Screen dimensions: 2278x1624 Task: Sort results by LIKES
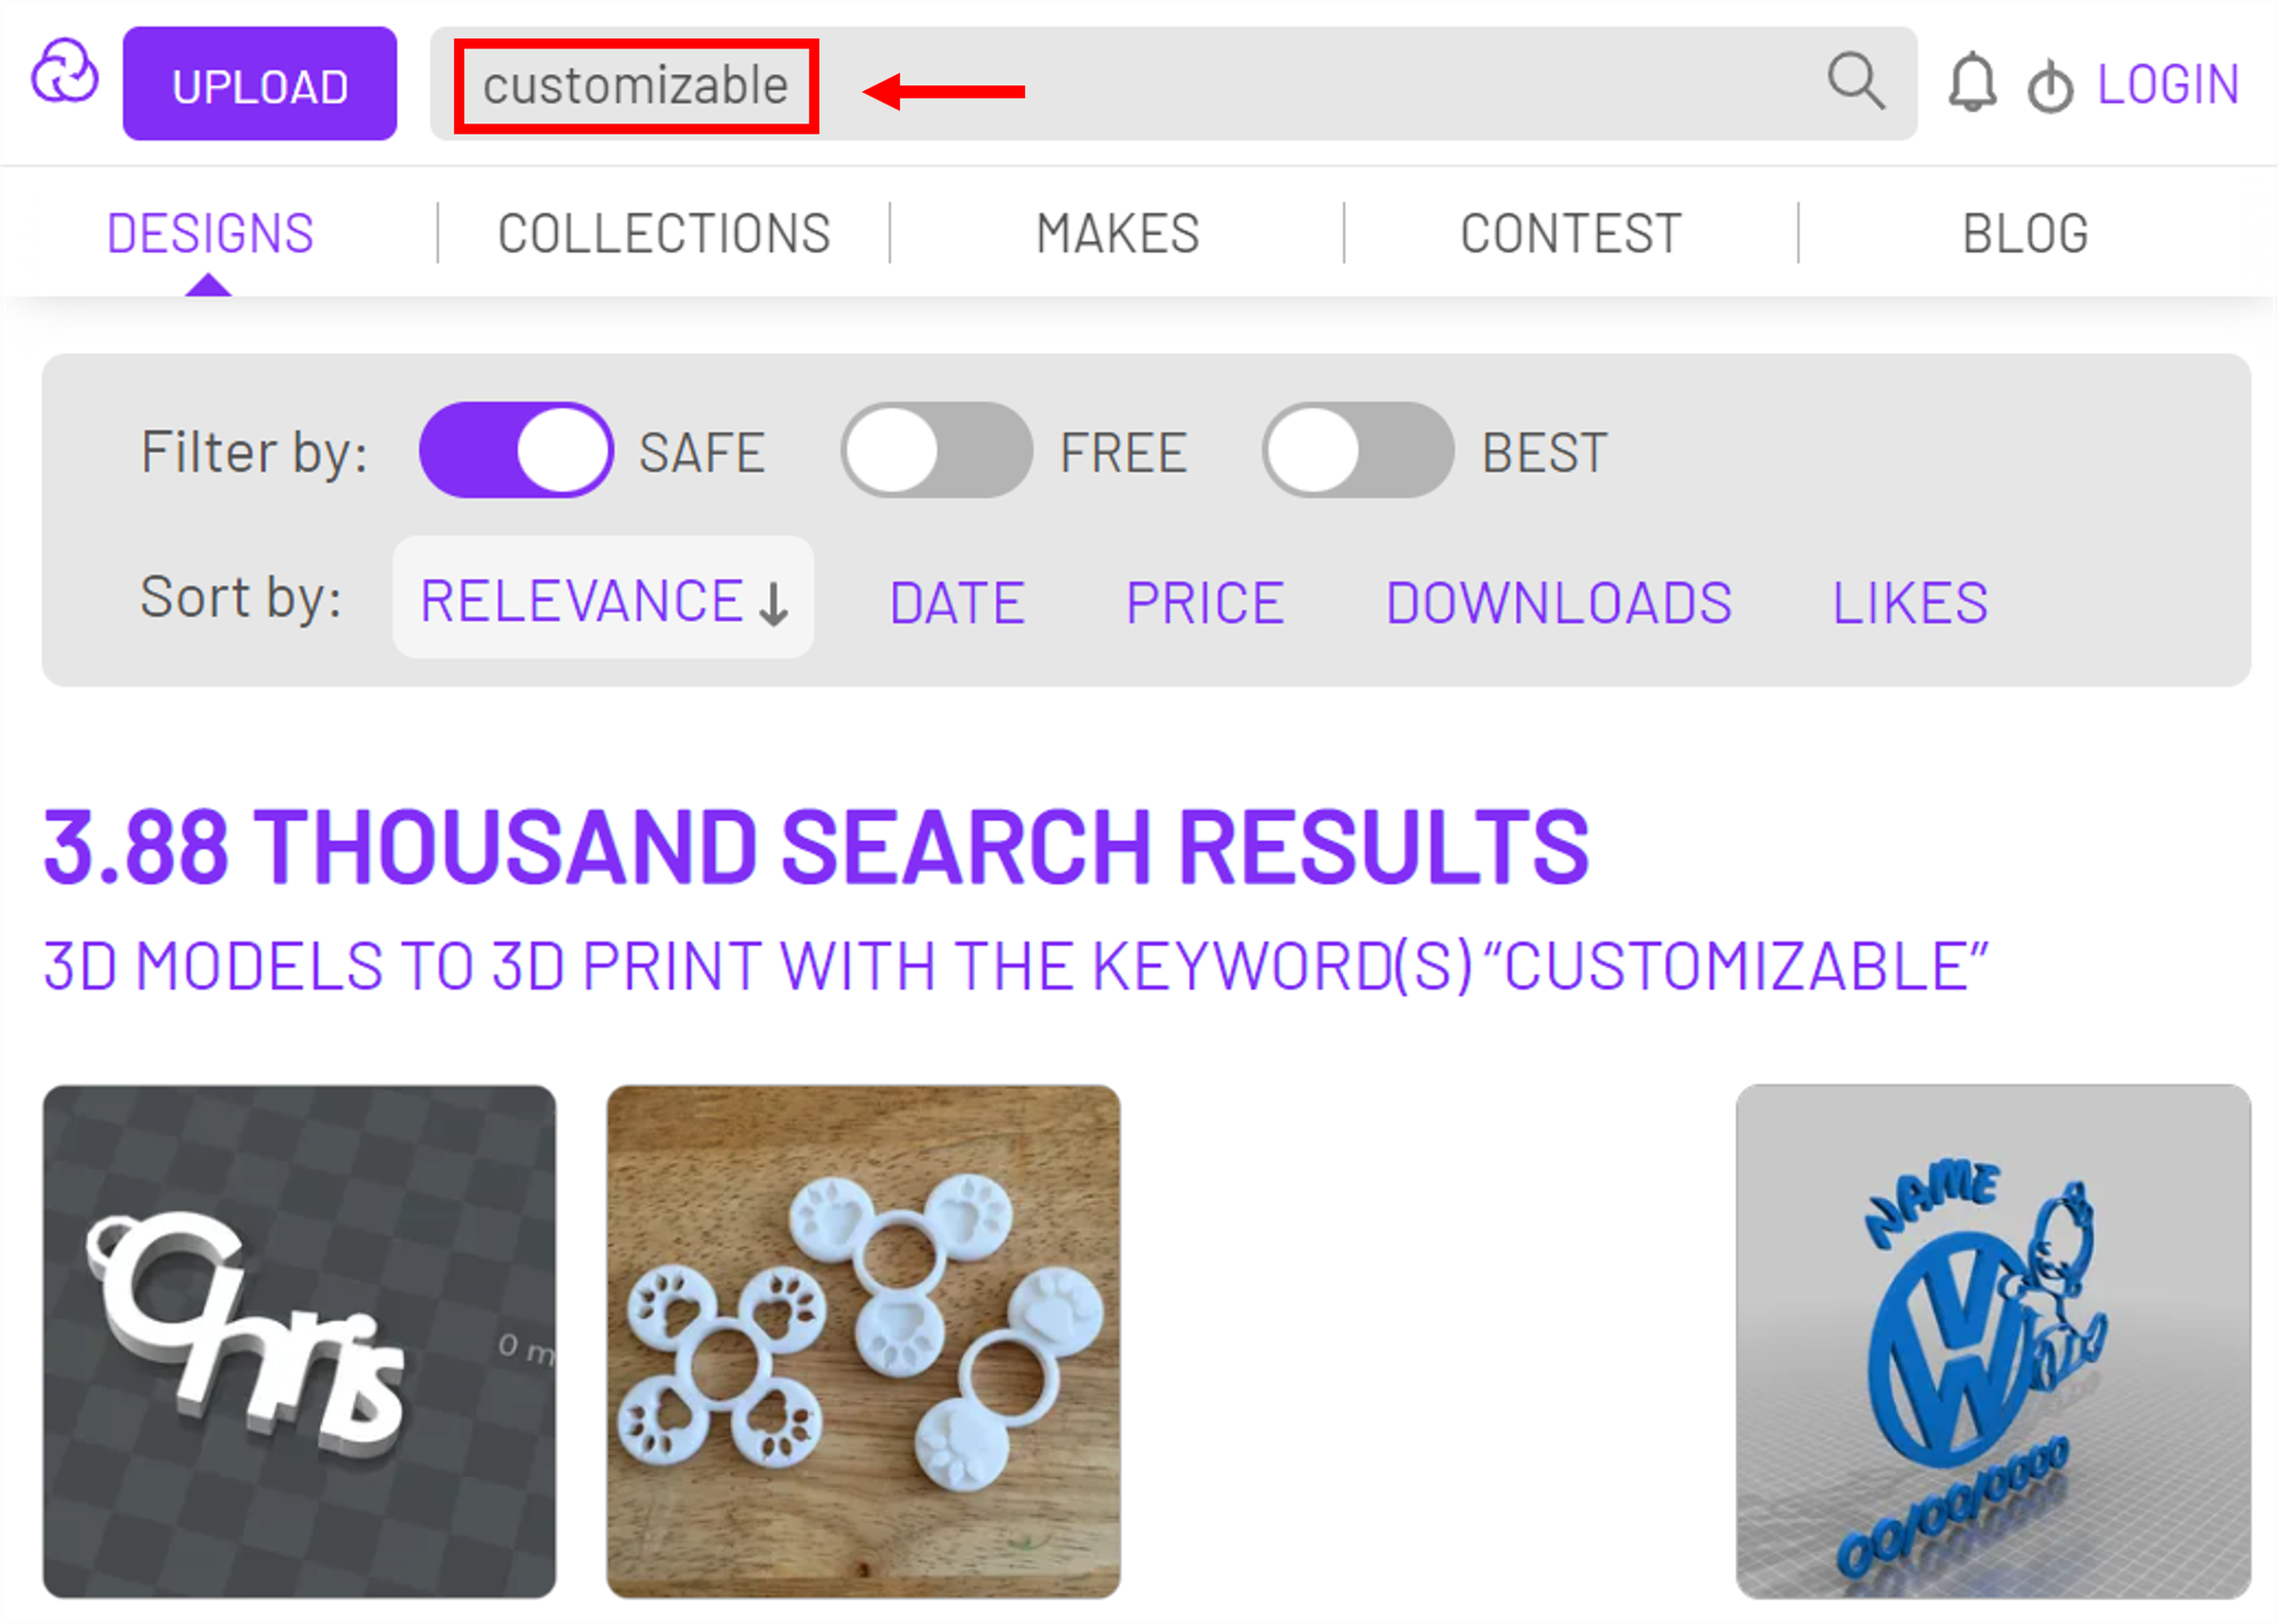[x=1909, y=601]
